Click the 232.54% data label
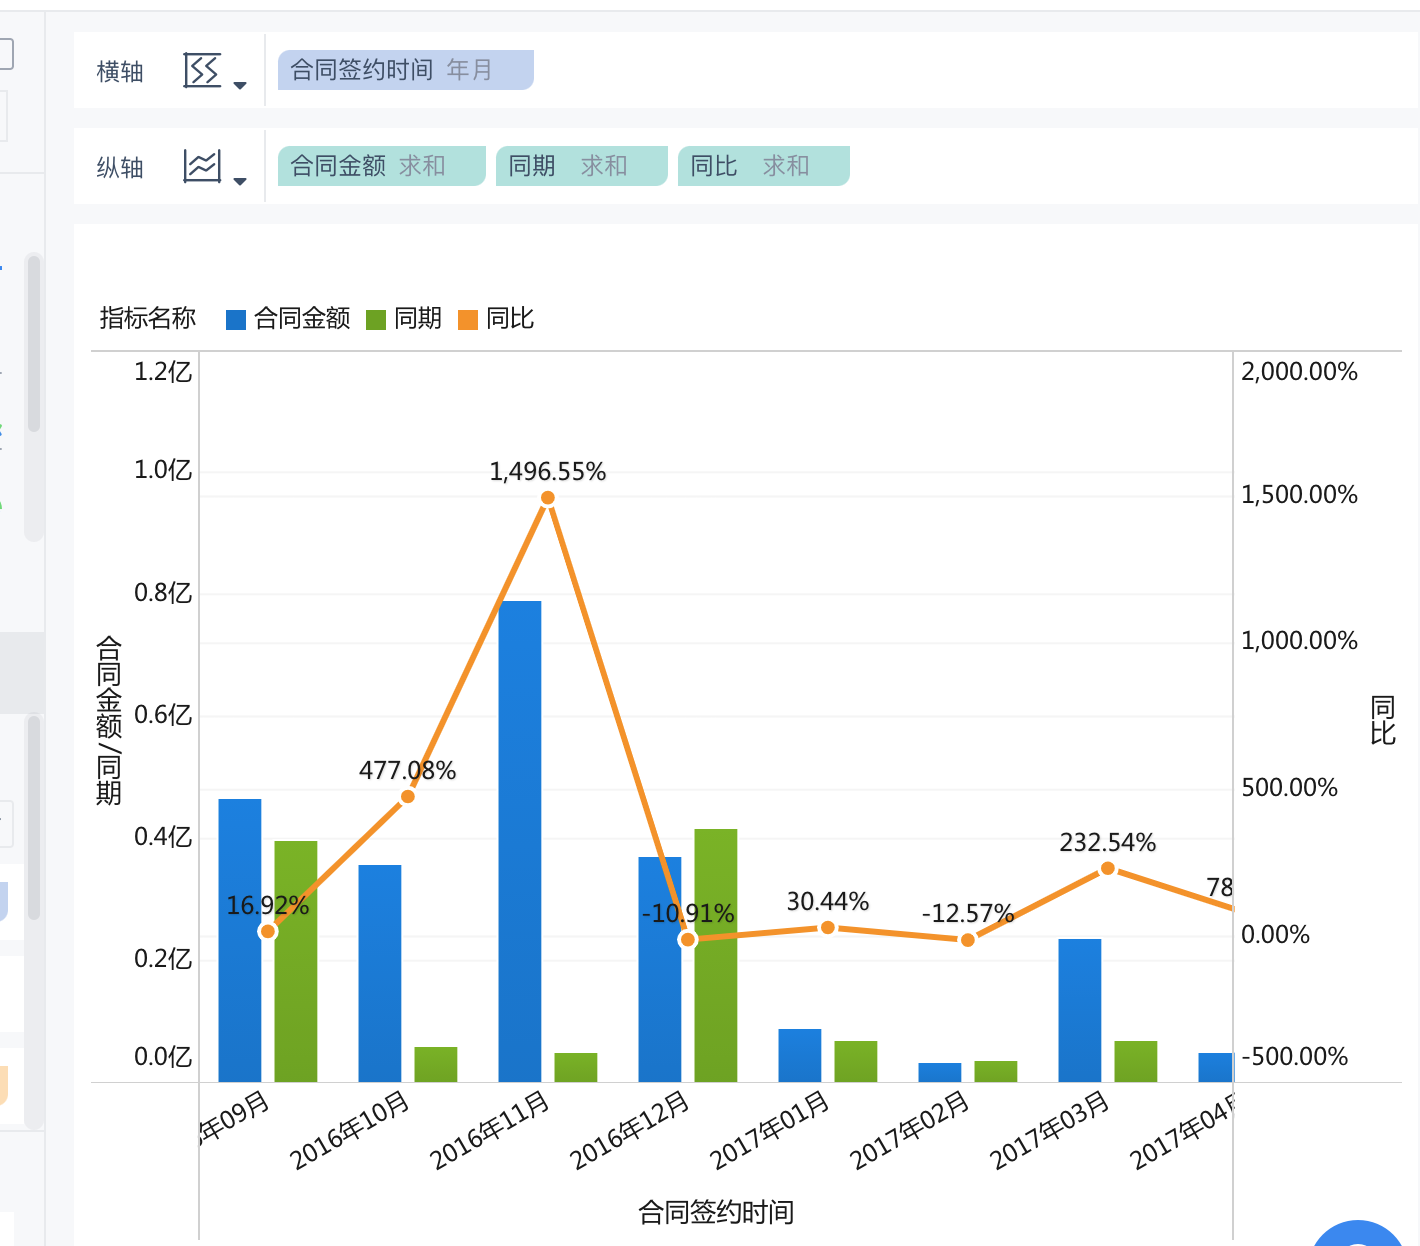 (x=1108, y=843)
